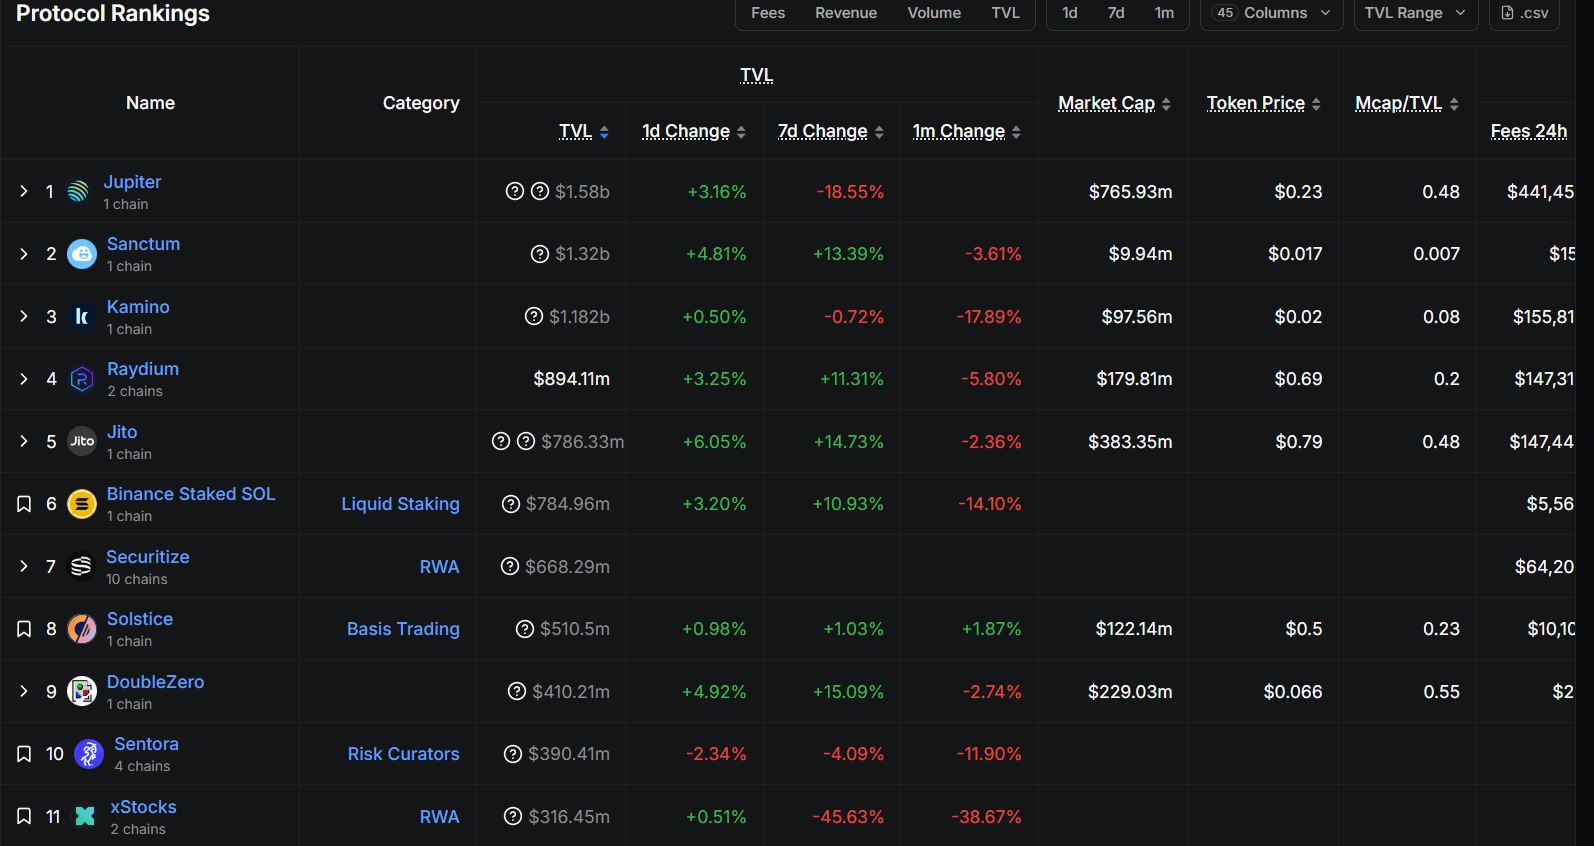
Task: Click the info icon beside Sanctum $1.32b TVL
Action: pos(540,254)
